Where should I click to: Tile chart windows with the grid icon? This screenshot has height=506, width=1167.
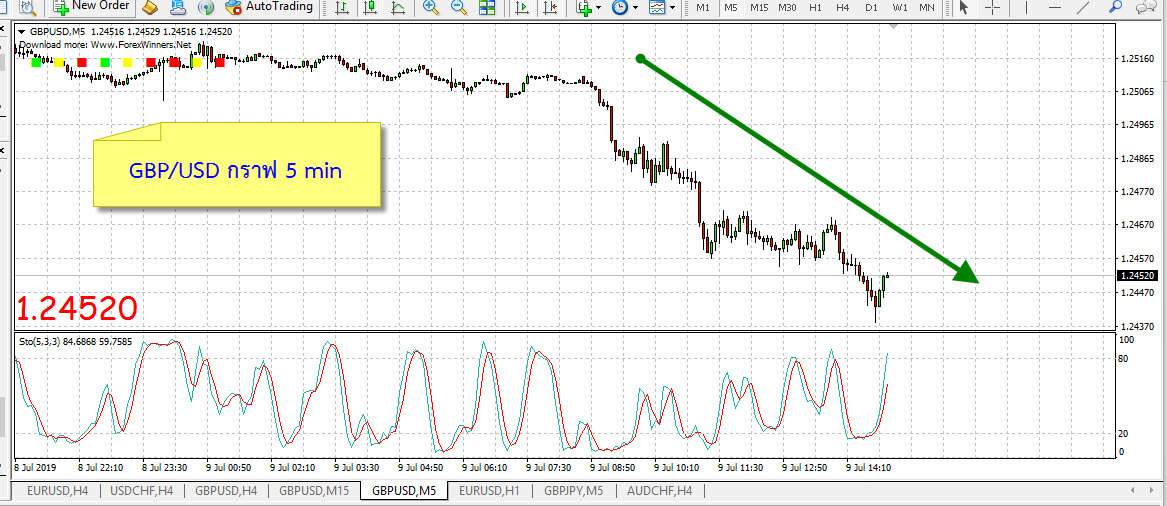[x=488, y=8]
